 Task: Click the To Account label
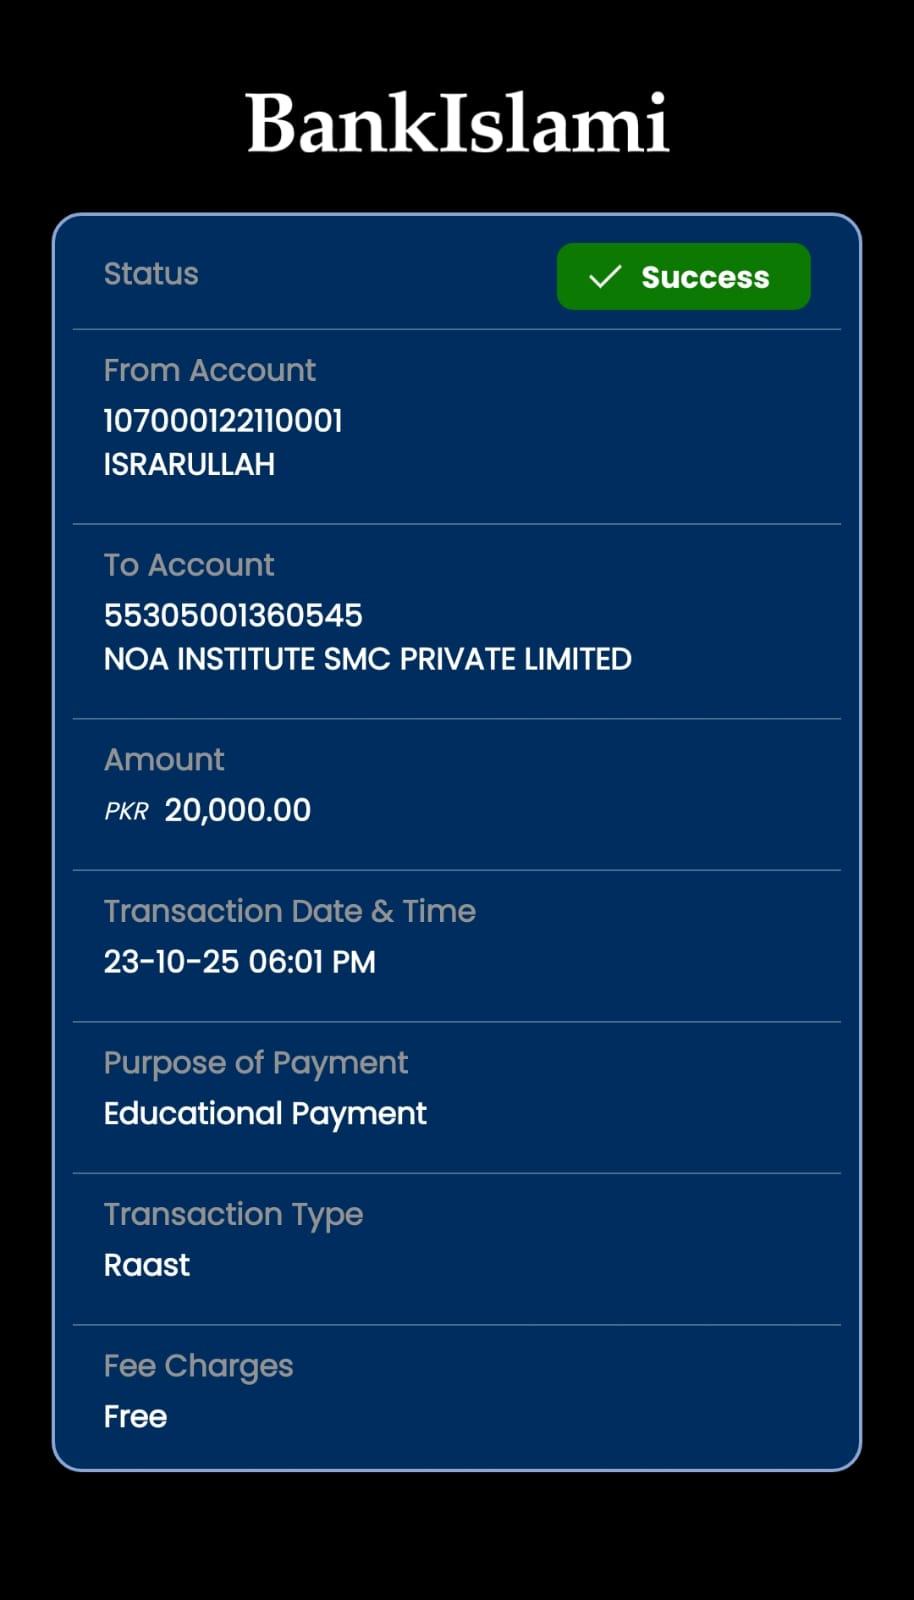(189, 565)
